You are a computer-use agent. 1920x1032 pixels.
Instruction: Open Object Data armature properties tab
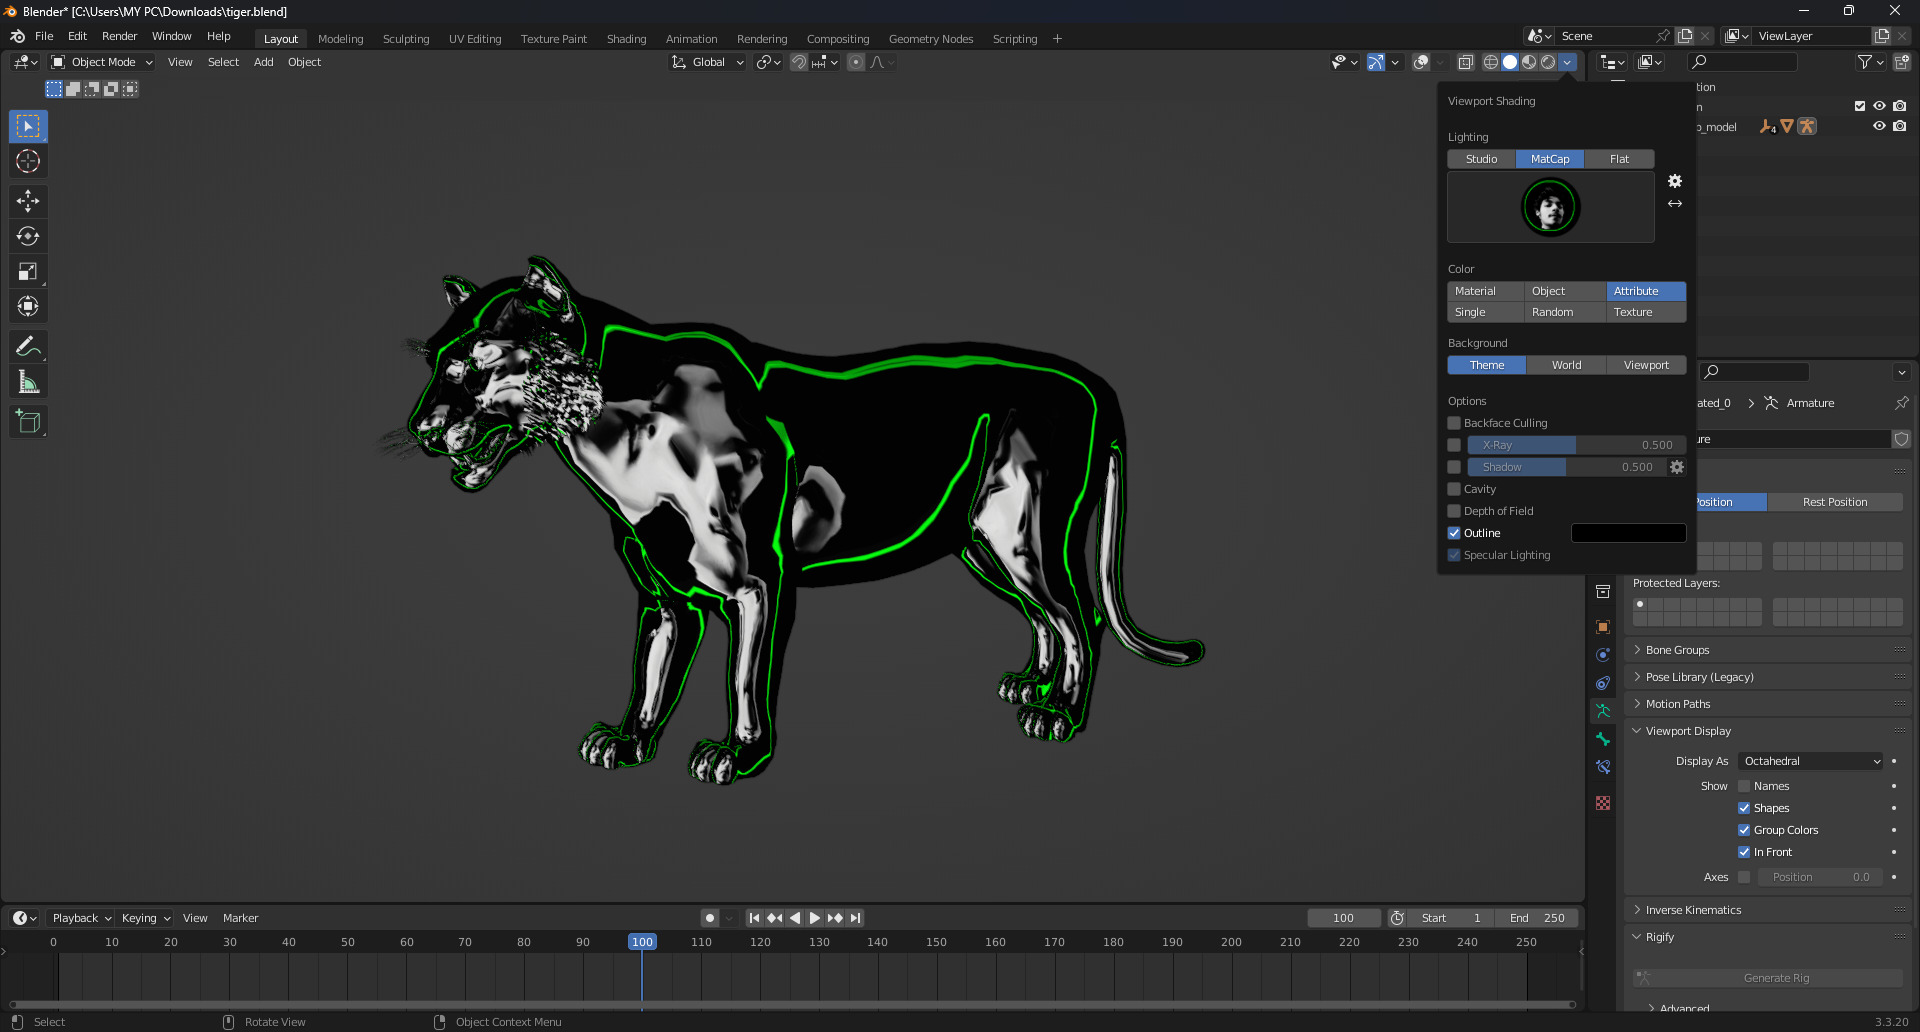point(1603,711)
